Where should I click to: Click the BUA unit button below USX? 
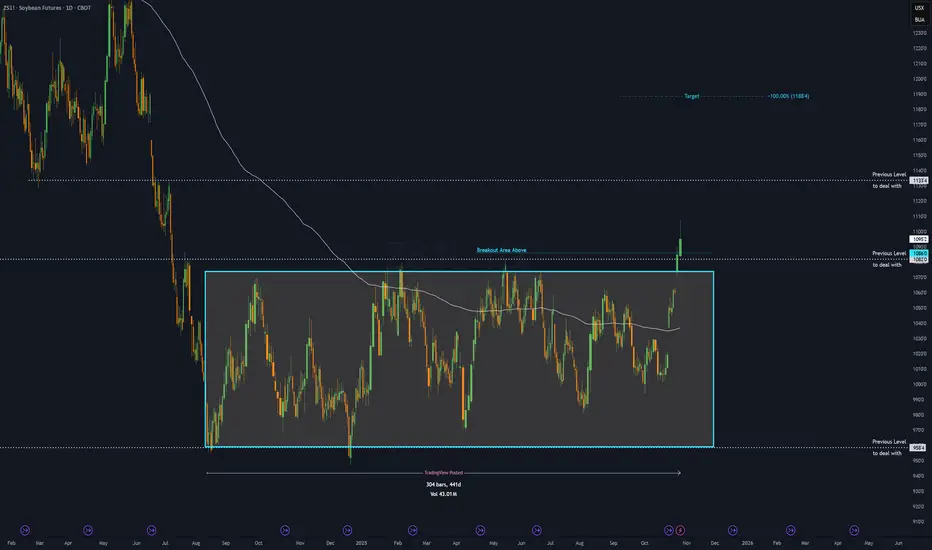tap(920, 20)
